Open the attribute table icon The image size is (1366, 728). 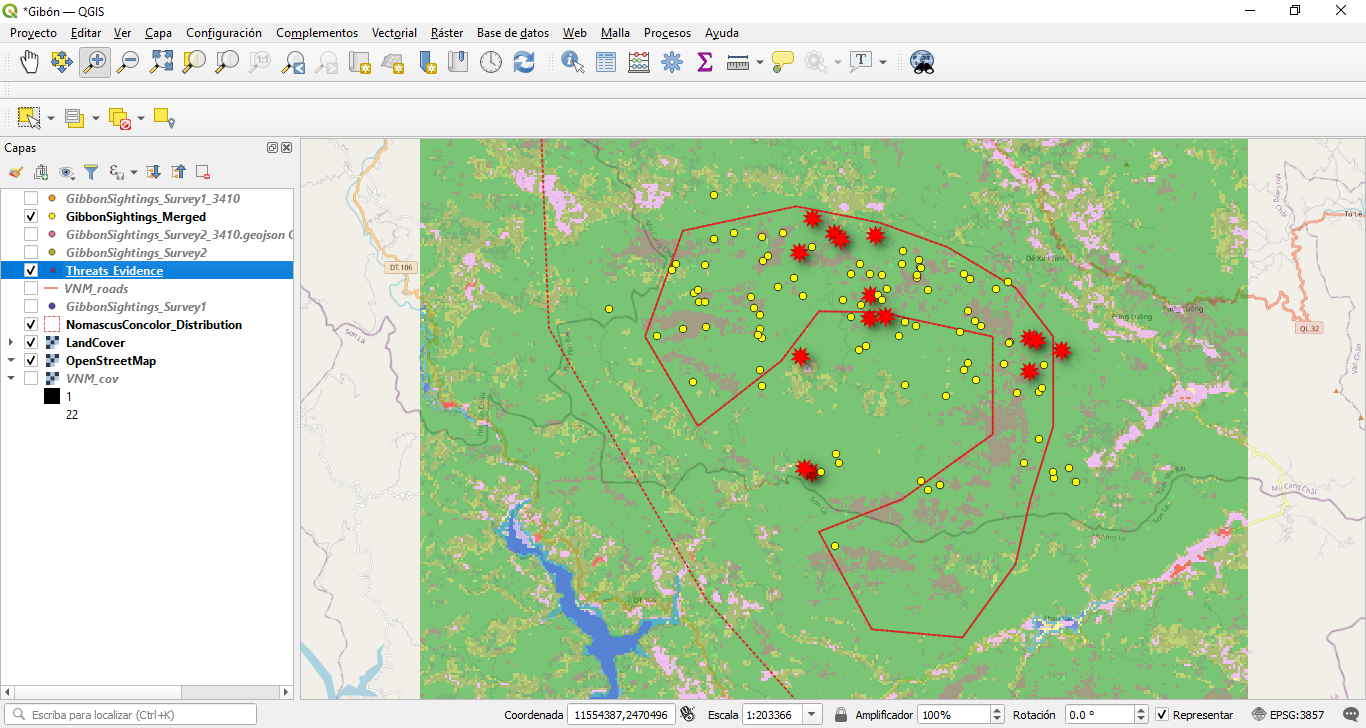tap(606, 62)
